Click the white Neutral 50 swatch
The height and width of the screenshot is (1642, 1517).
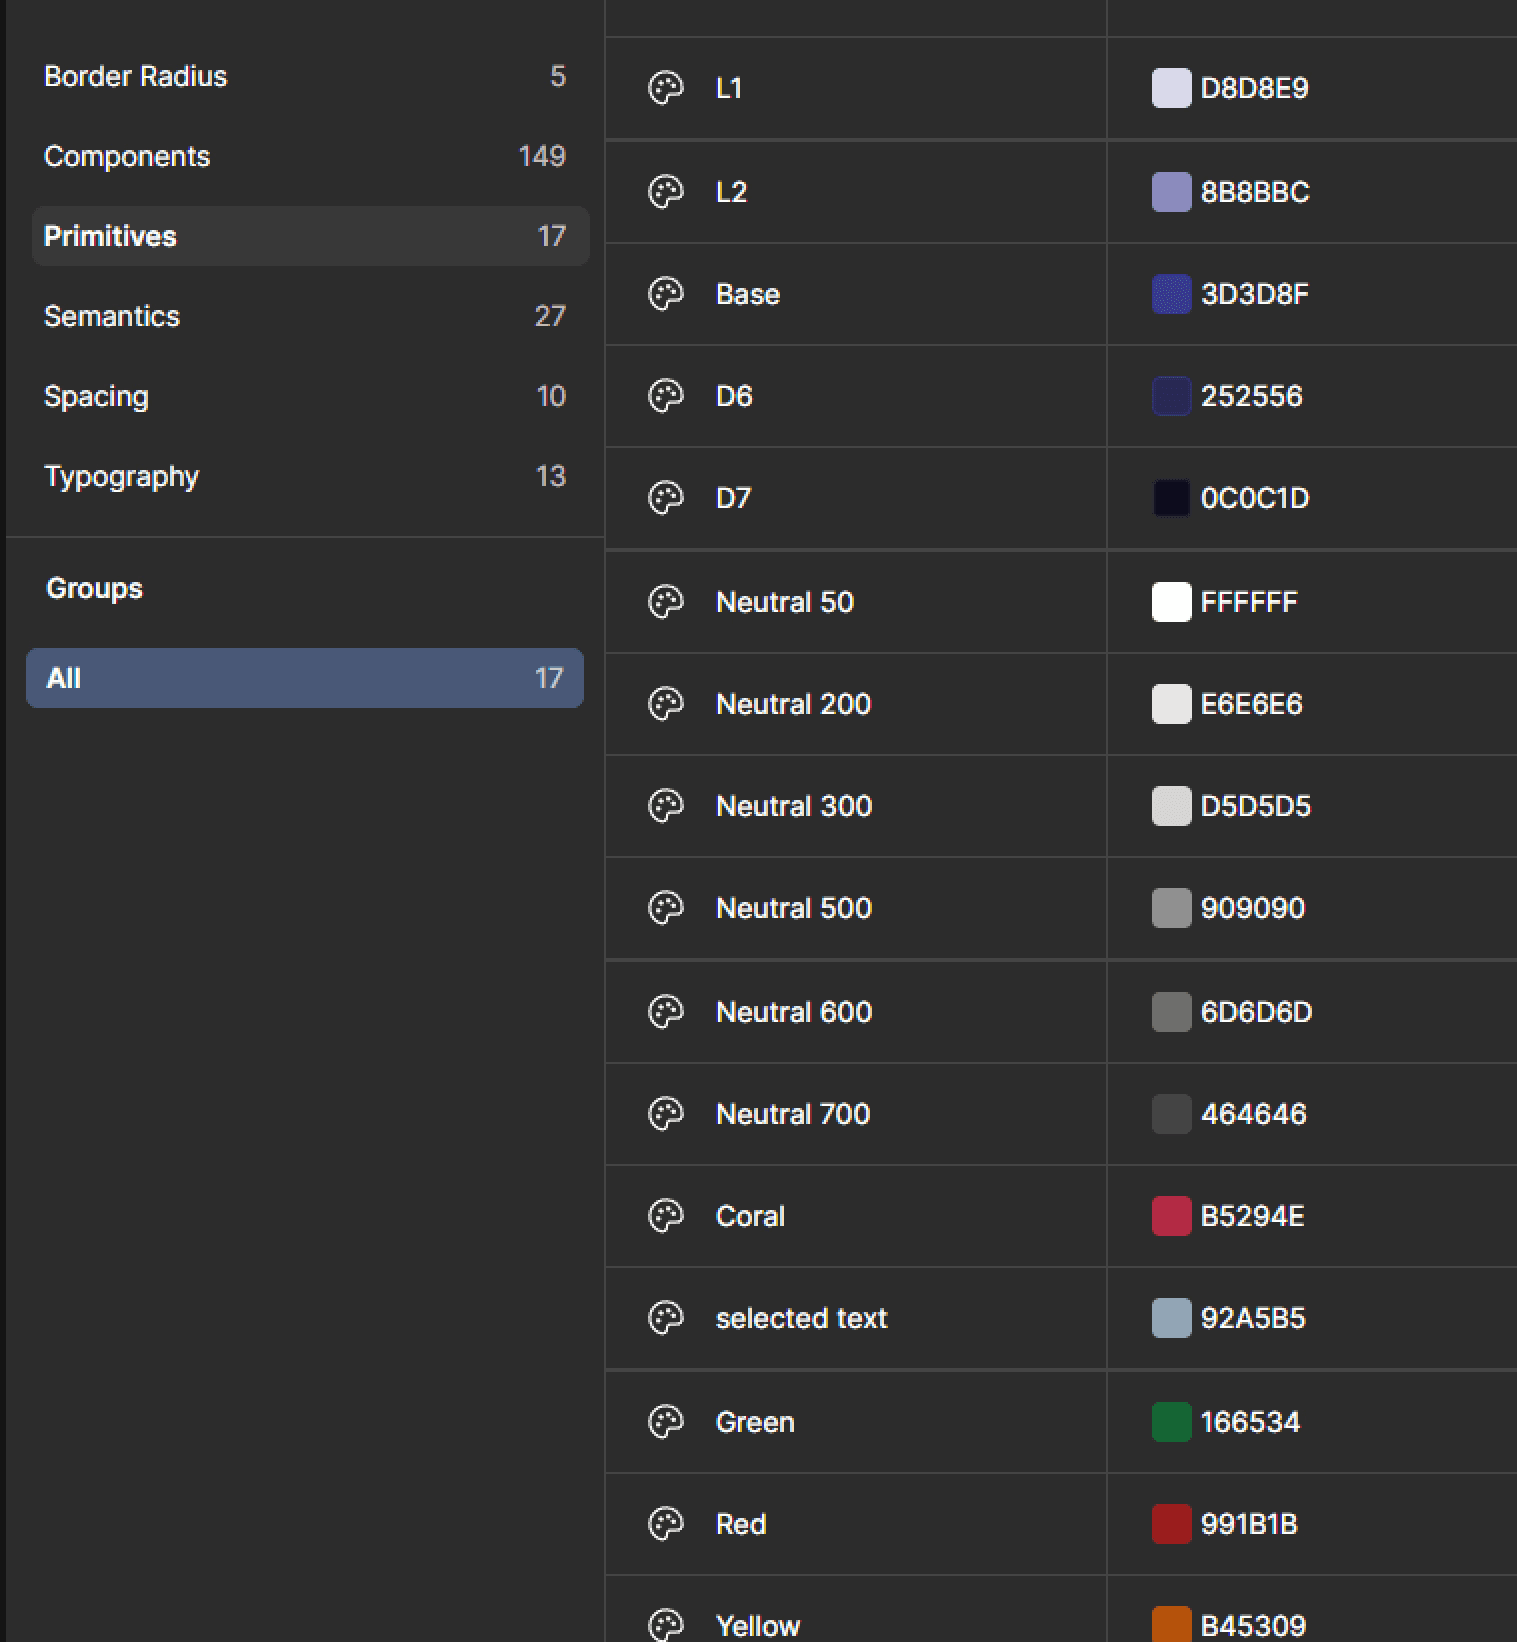click(x=1172, y=602)
